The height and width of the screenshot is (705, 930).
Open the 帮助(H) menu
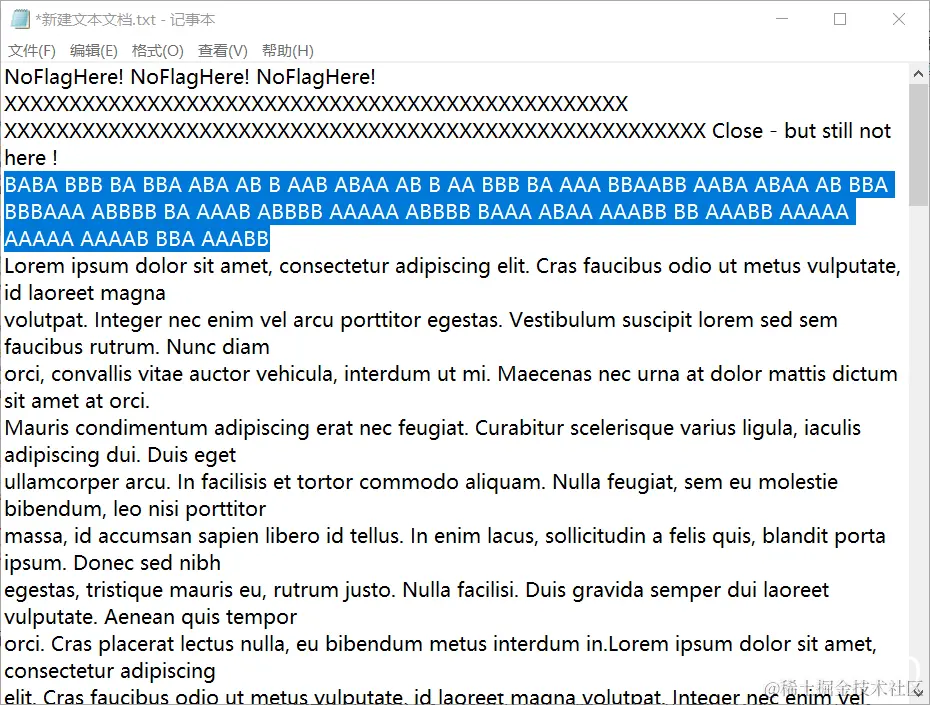[288, 51]
